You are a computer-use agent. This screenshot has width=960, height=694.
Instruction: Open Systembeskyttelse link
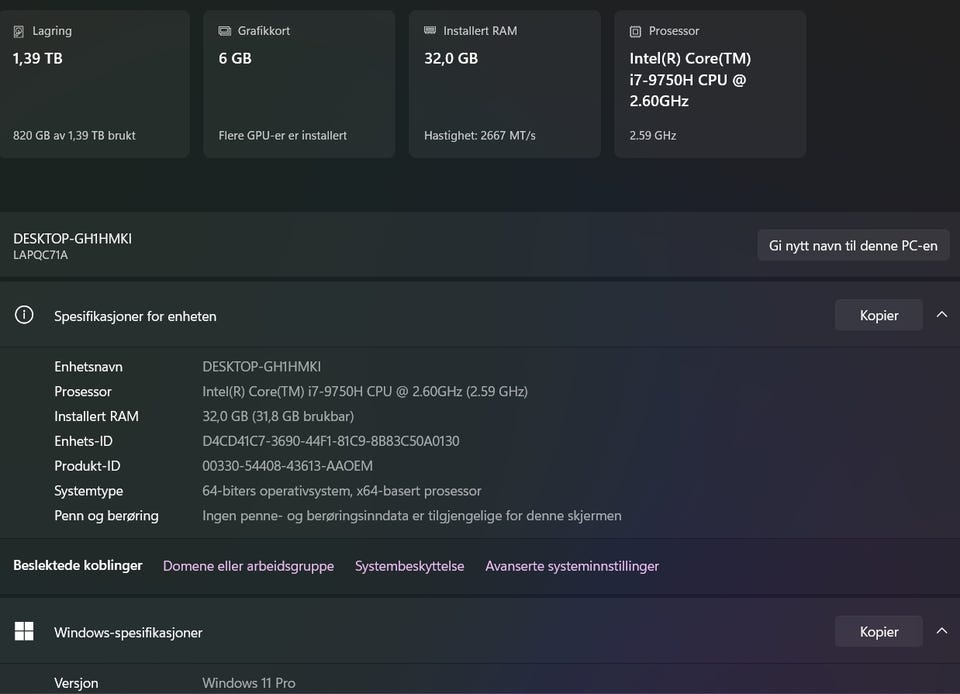tap(410, 566)
